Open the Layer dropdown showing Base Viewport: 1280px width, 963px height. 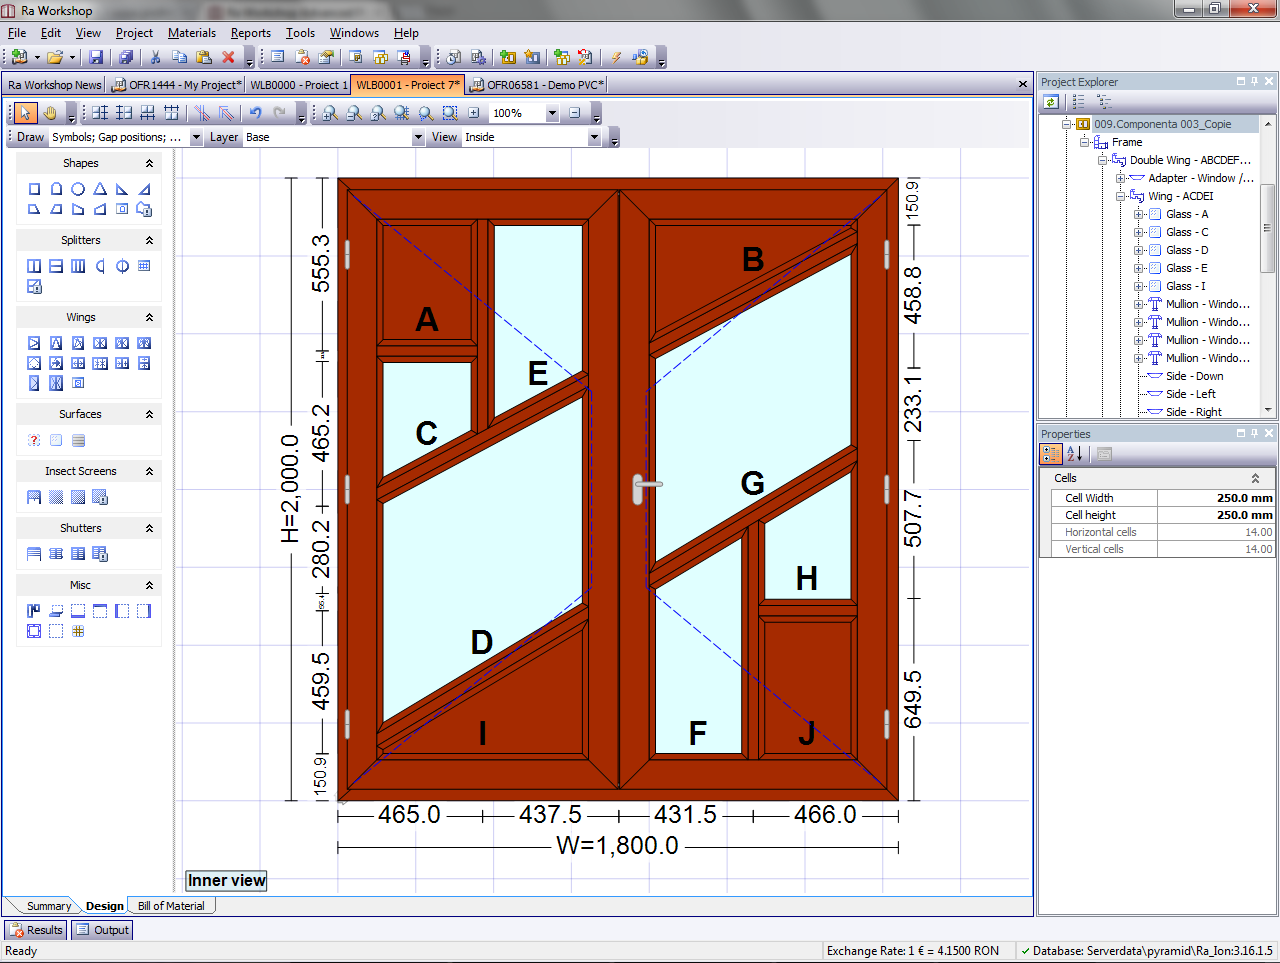[418, 137]
